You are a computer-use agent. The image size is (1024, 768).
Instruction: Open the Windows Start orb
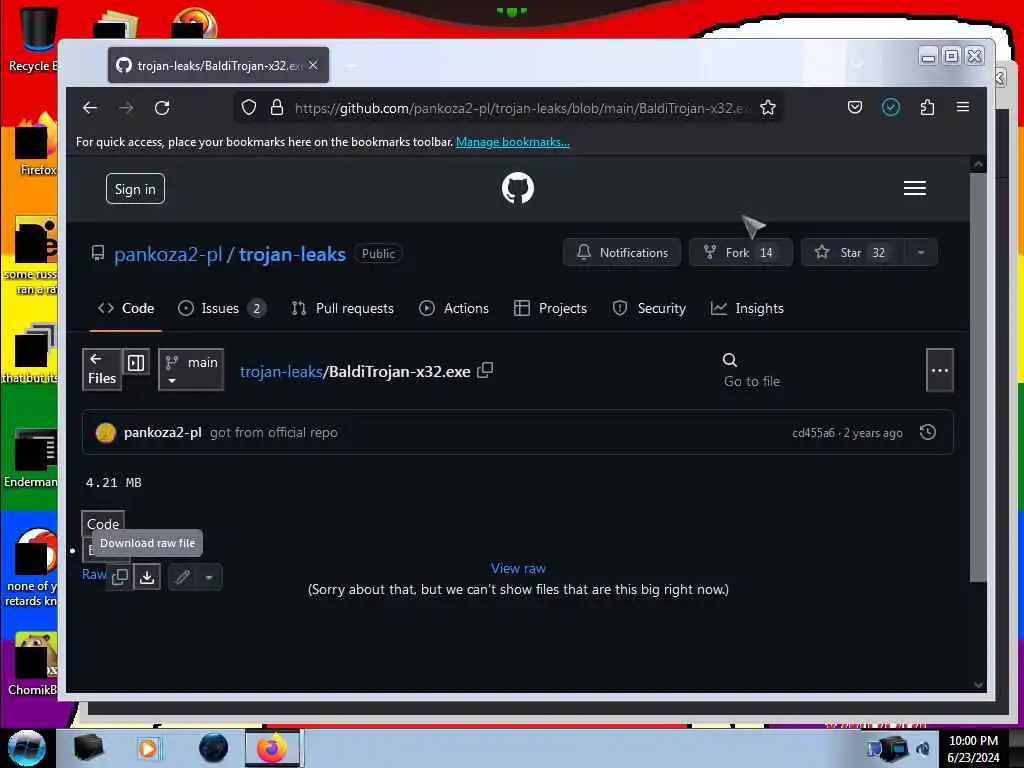click(x=27, y=748)
